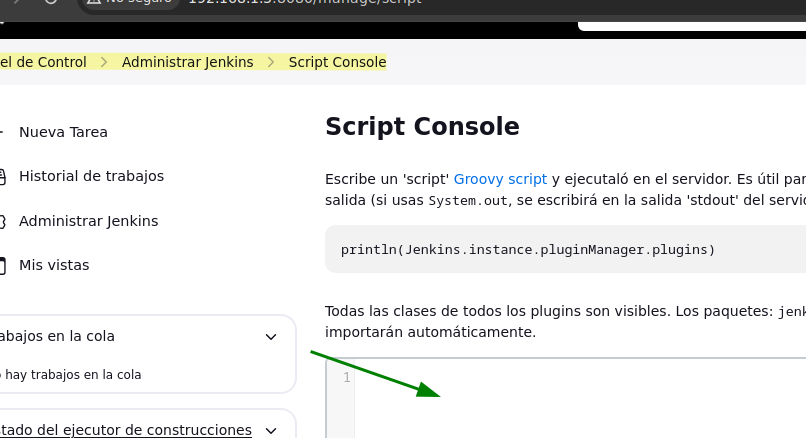
Task: Click line number 1 in editor gutter
Action: tap(346, 378)
